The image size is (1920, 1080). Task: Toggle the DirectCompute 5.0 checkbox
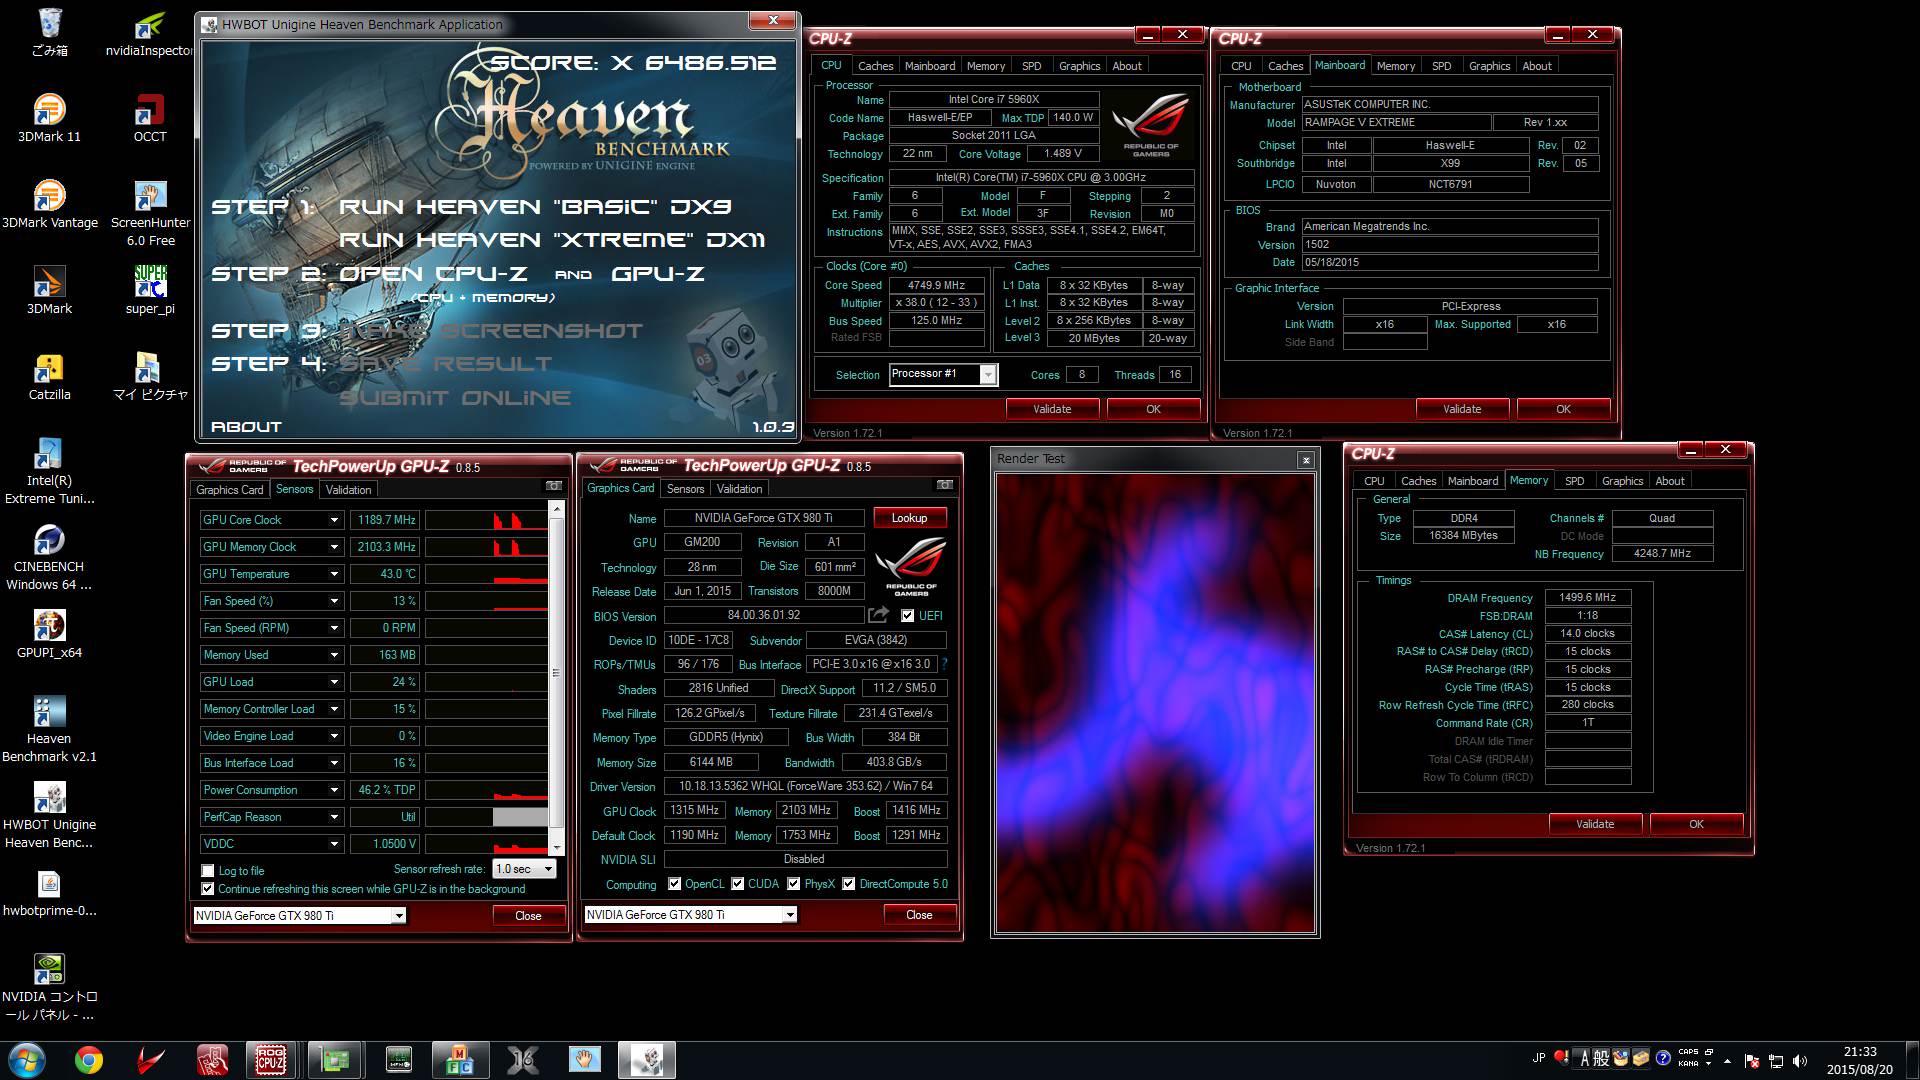click(x=849, y=884)
